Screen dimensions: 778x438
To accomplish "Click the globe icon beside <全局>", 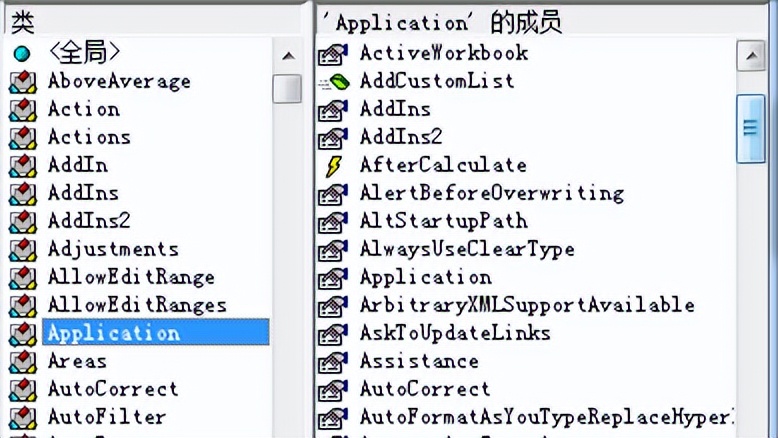I will (22, 54).
